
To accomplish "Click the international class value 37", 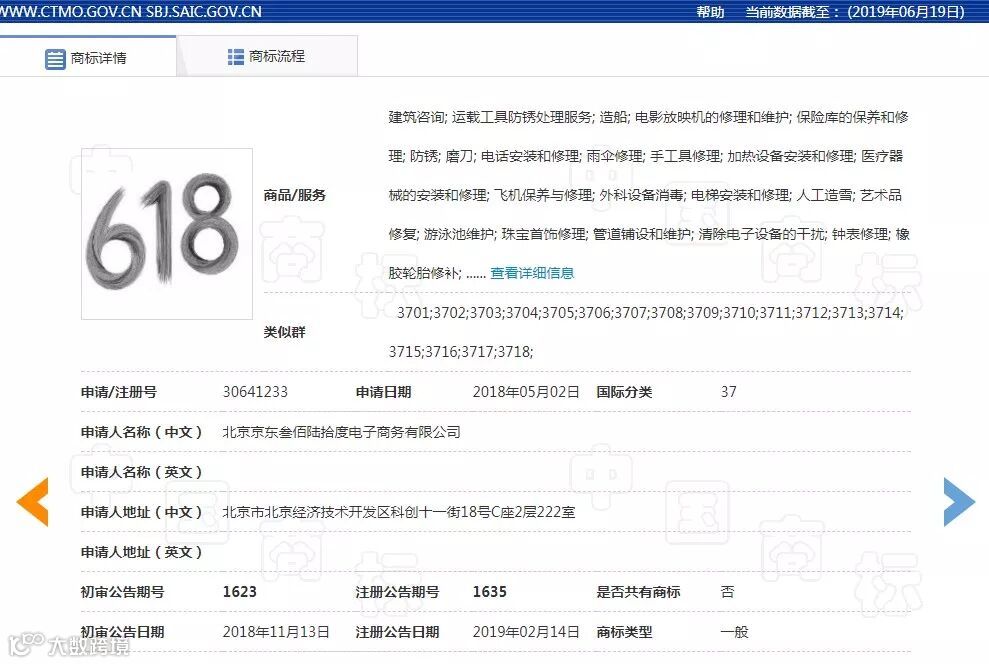I will point(729,392).
